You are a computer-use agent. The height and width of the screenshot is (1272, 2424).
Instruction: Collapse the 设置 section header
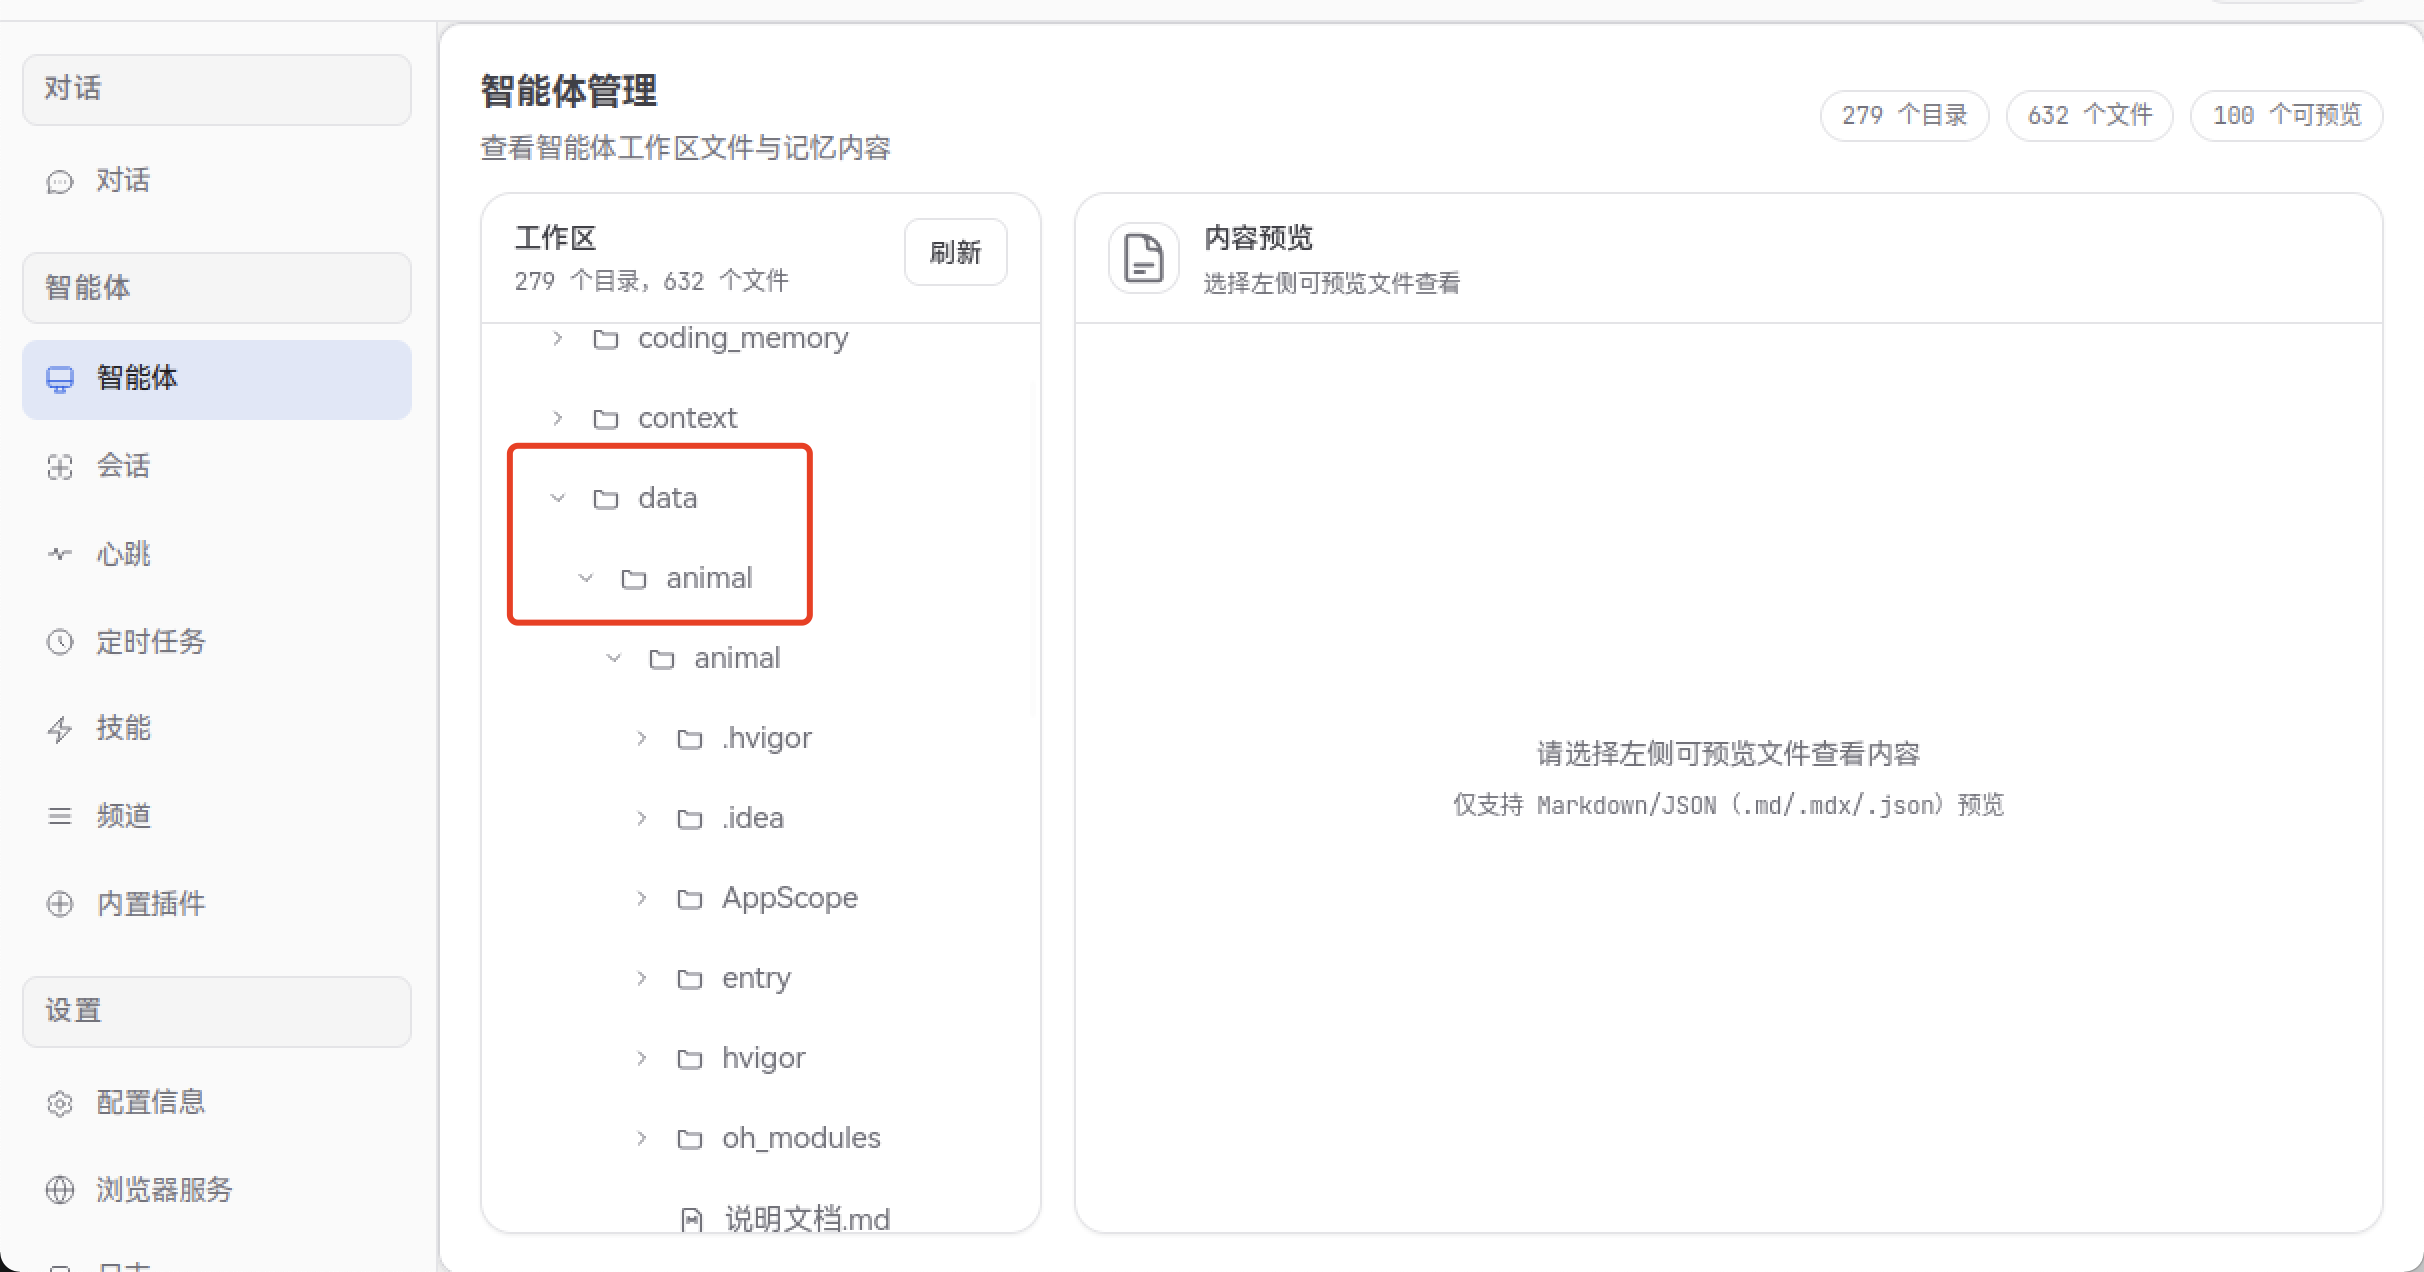(217, 1012)
